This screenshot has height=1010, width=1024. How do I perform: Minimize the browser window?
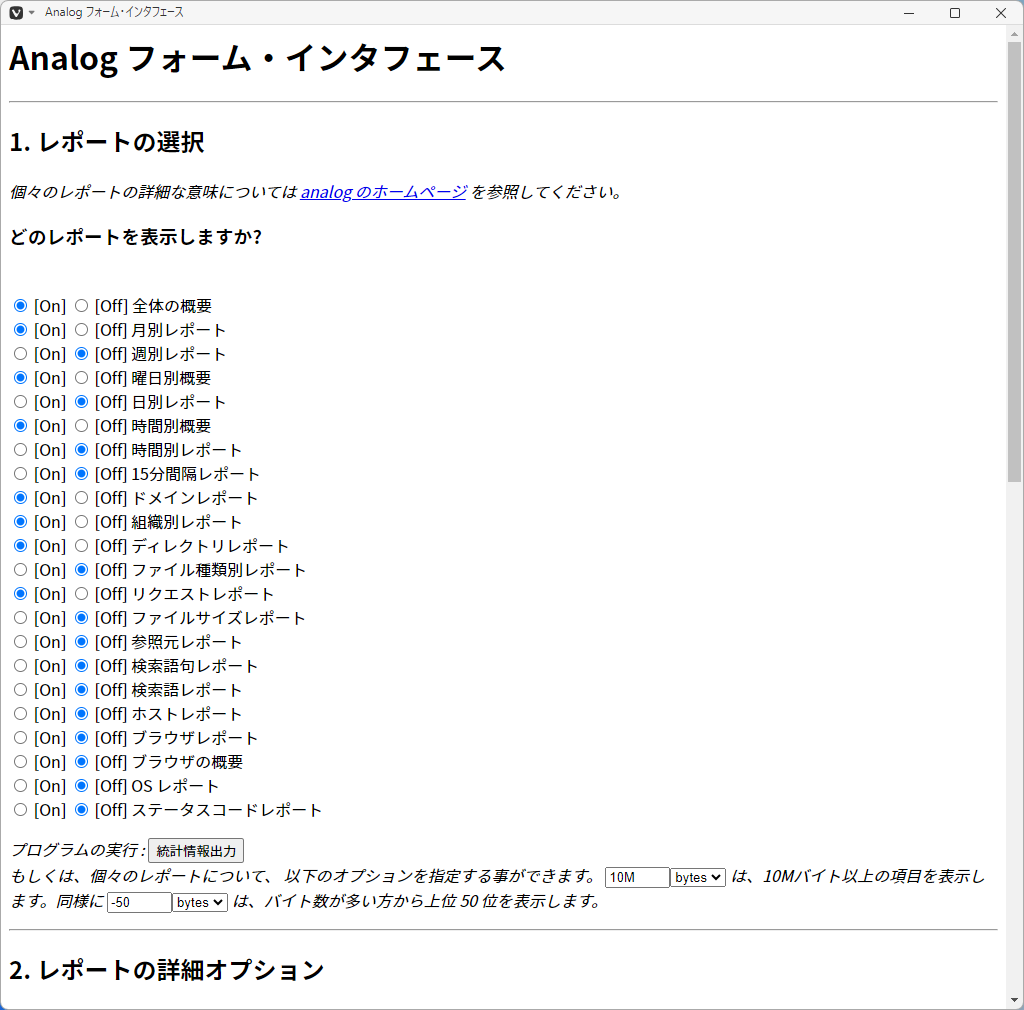click(908, 12)
